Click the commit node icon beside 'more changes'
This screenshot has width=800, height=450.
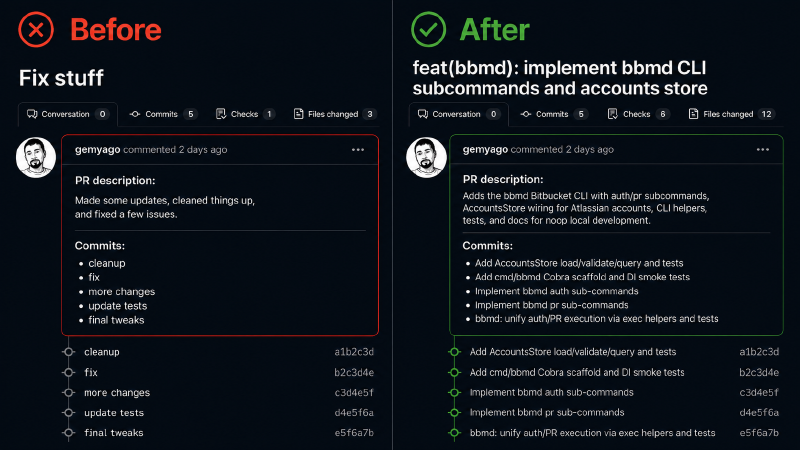(68, 392)
